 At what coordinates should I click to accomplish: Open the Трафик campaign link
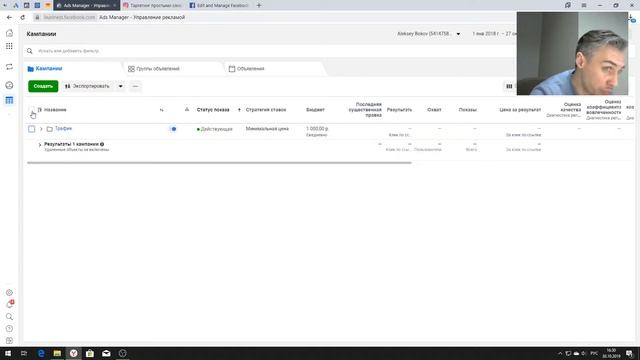[63, 129]
